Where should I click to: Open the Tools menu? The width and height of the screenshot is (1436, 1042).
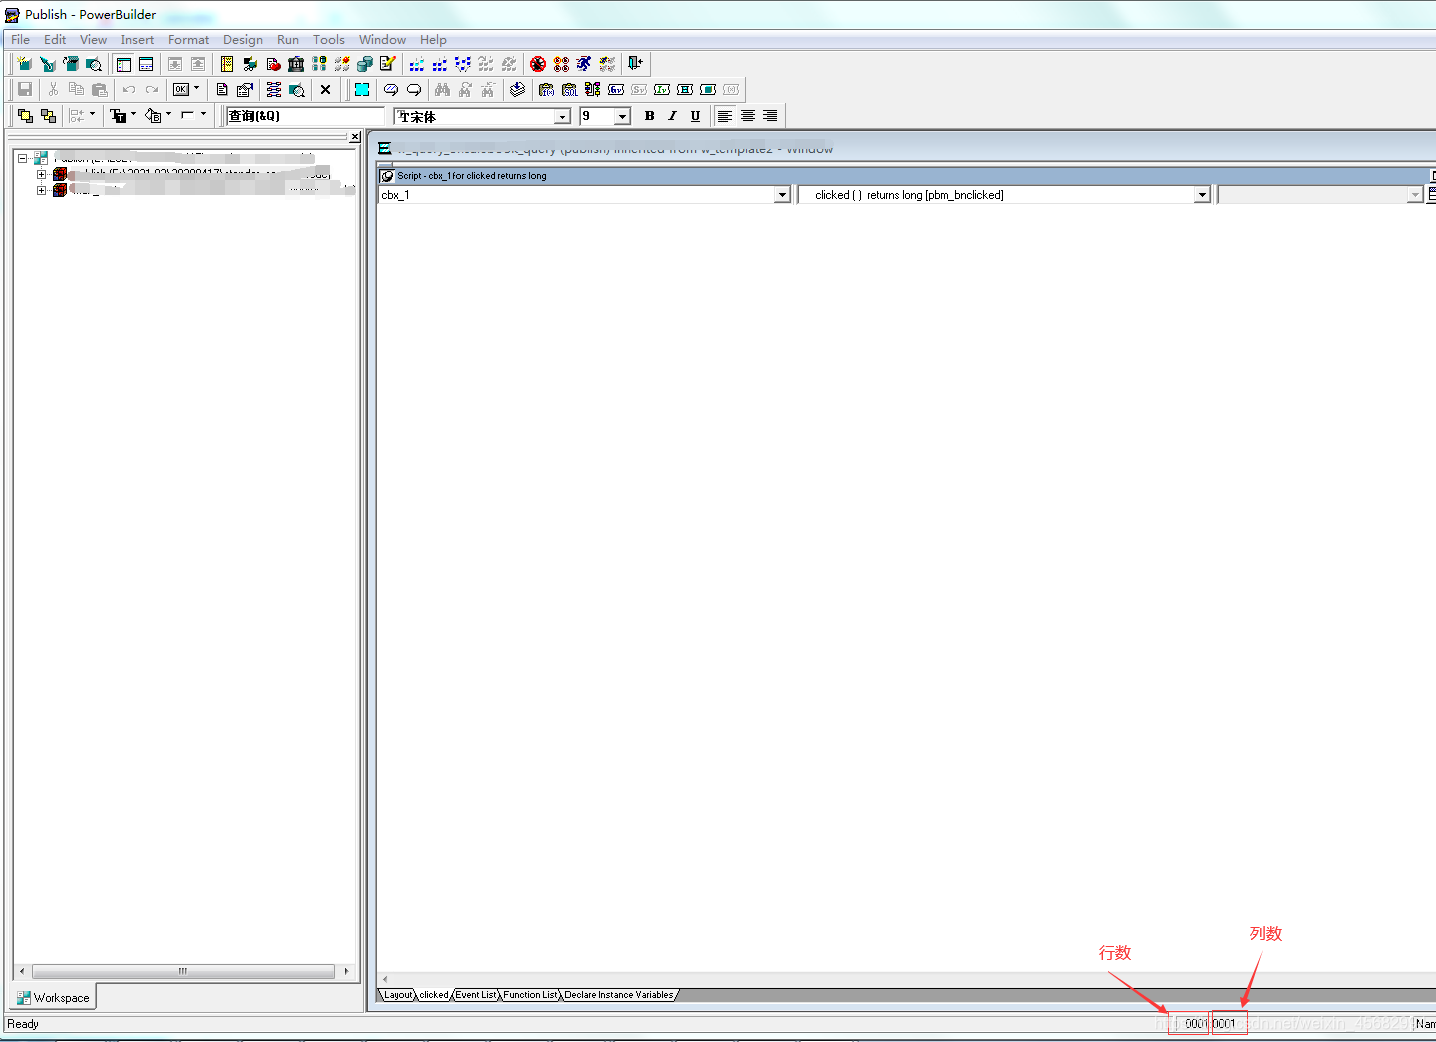pyautogui.click(x=329, y=40)
